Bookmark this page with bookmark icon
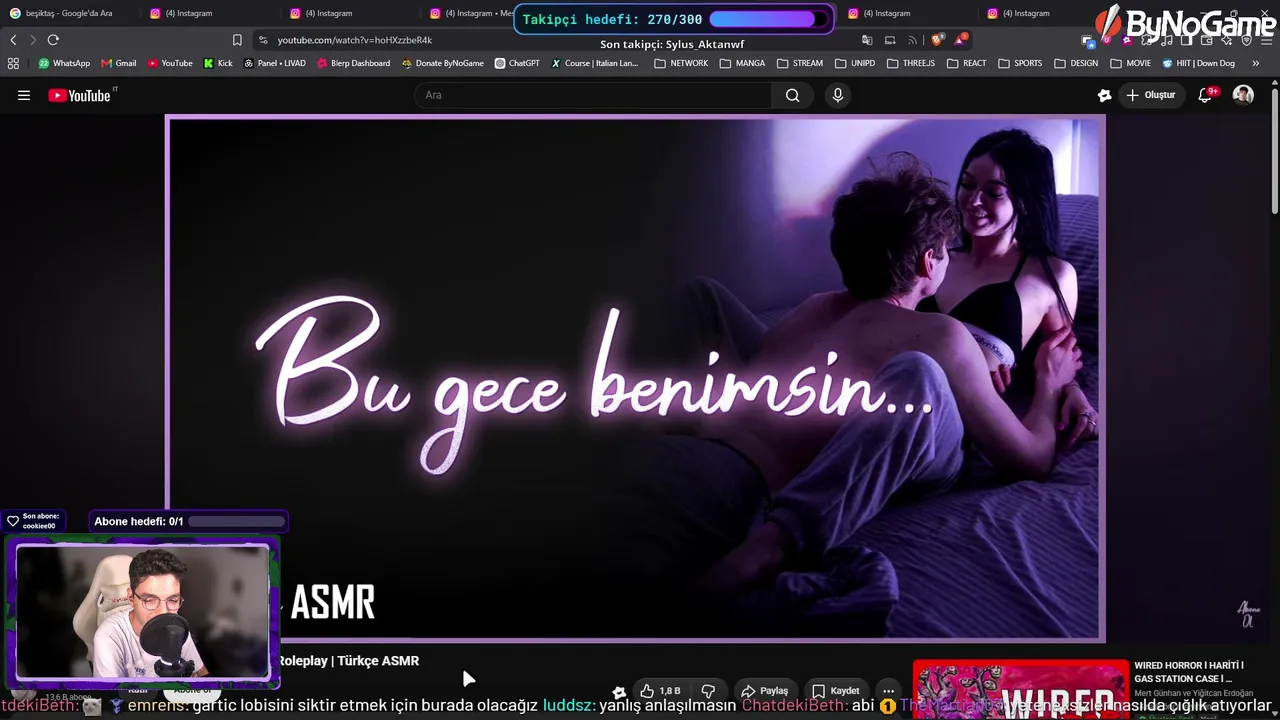Image resolution: width=1280 pixels, height=720 pixels. coord(237,40)
